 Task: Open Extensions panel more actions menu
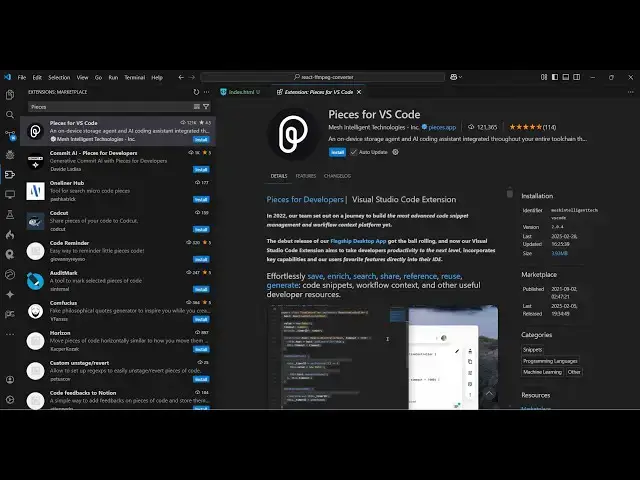[x=207, y=92]
